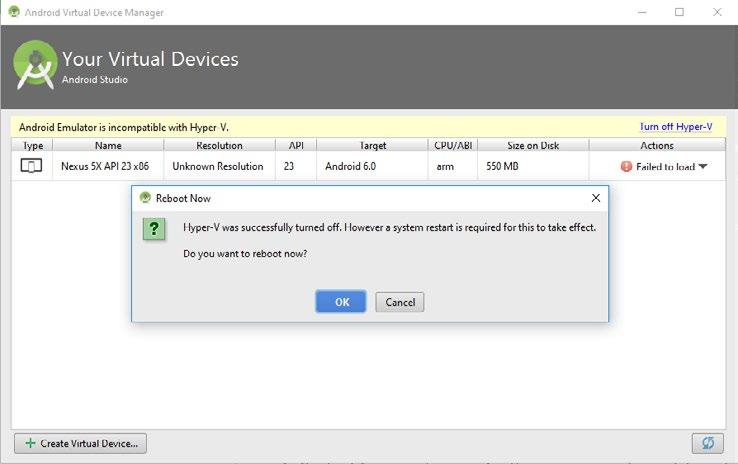Cancel the Reboot Now dialog
This screenshot has width=738, height=464.
click(400, 302)
